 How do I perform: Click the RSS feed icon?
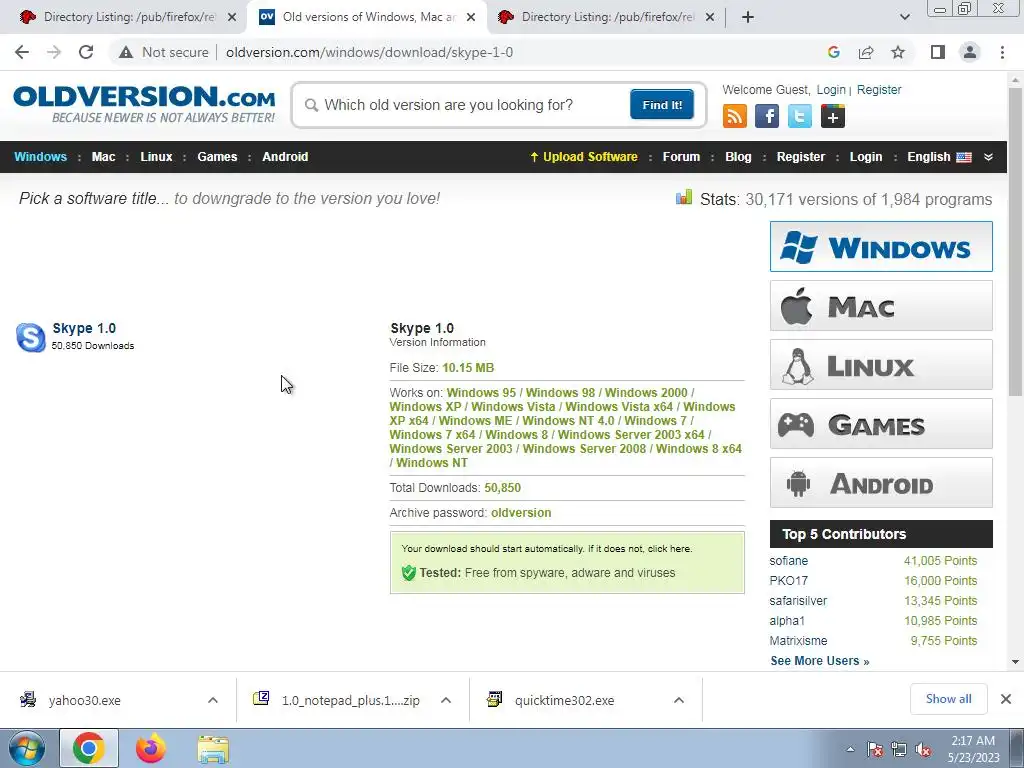click(x=735, y=116)
